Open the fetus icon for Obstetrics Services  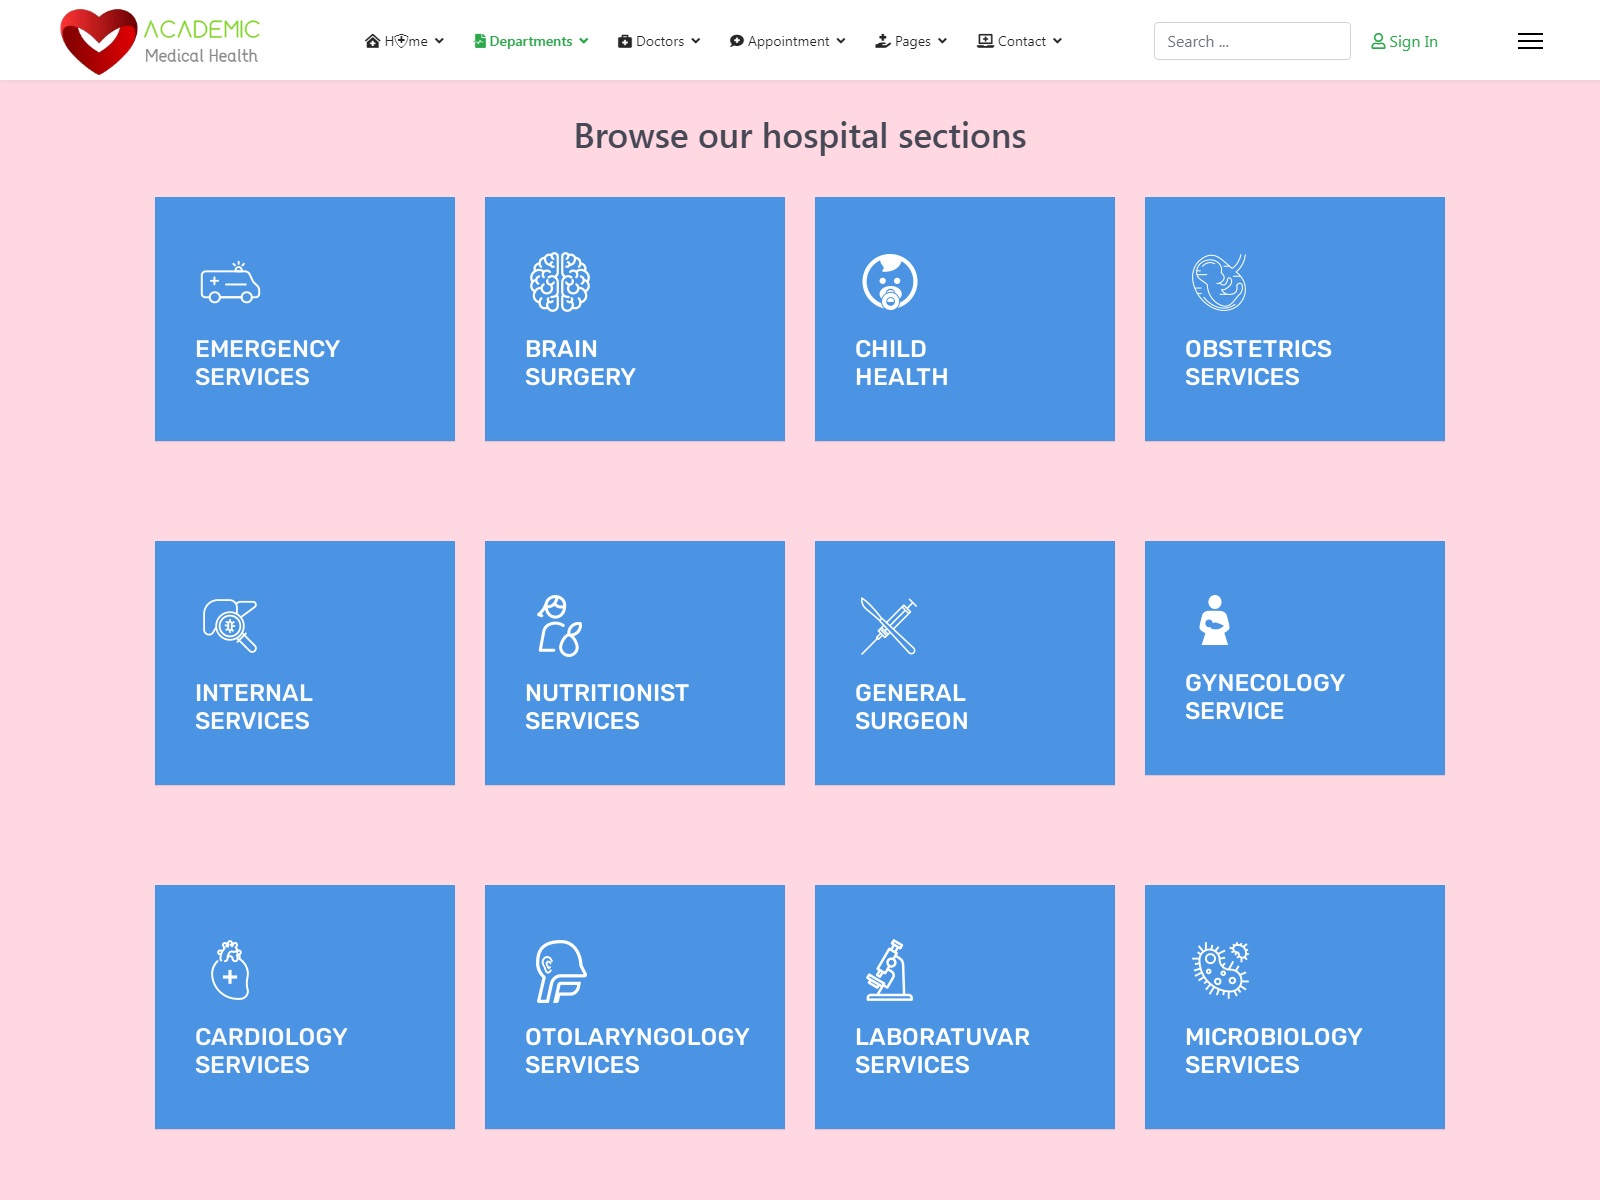pyautogui.click(x=1219, y=282)
